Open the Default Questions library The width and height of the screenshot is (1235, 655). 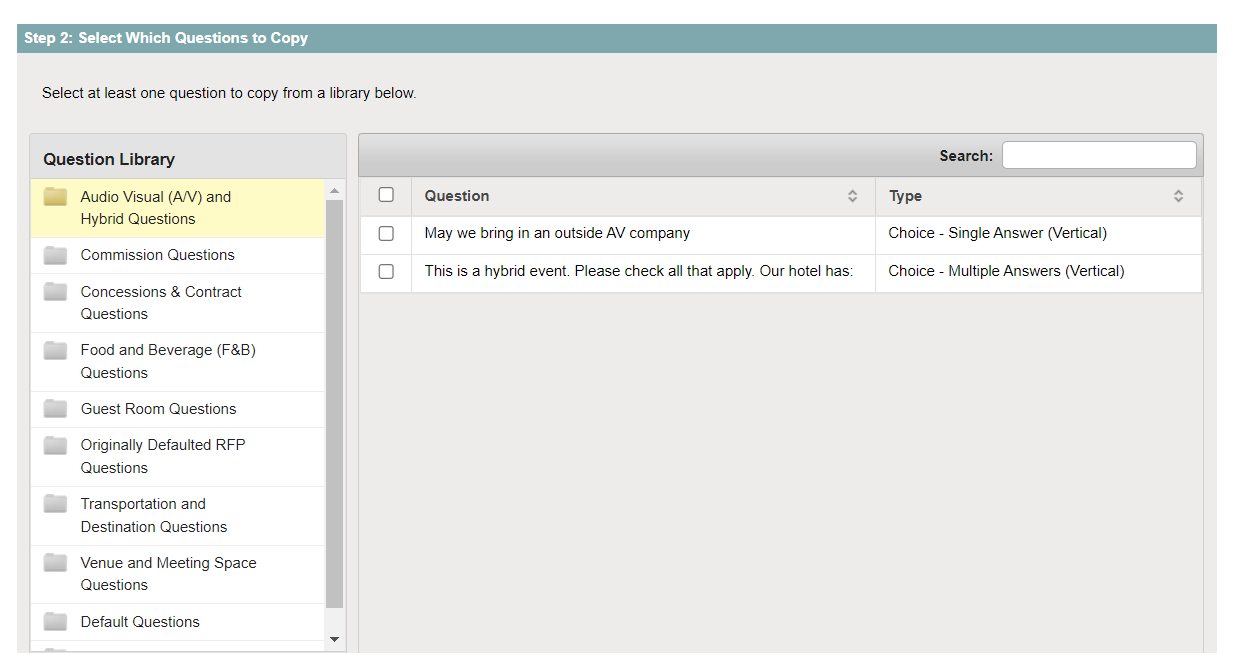[x=139, y=621]
